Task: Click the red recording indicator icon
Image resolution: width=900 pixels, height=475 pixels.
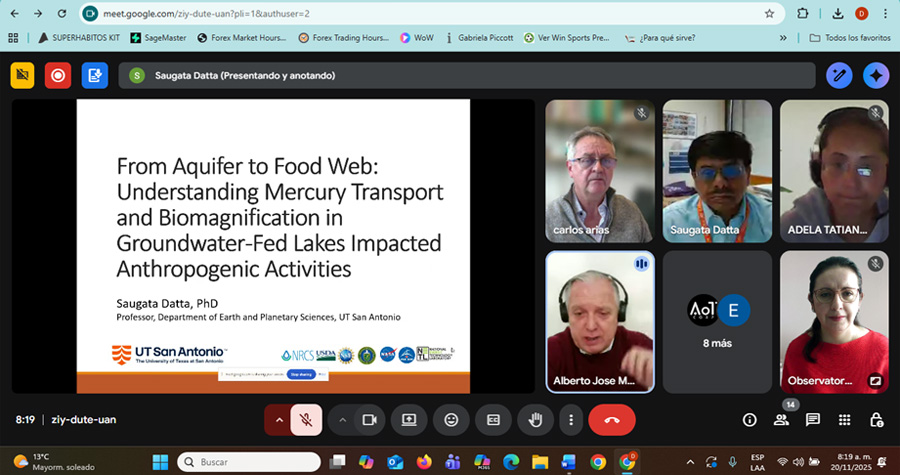Action: [58, 75]
